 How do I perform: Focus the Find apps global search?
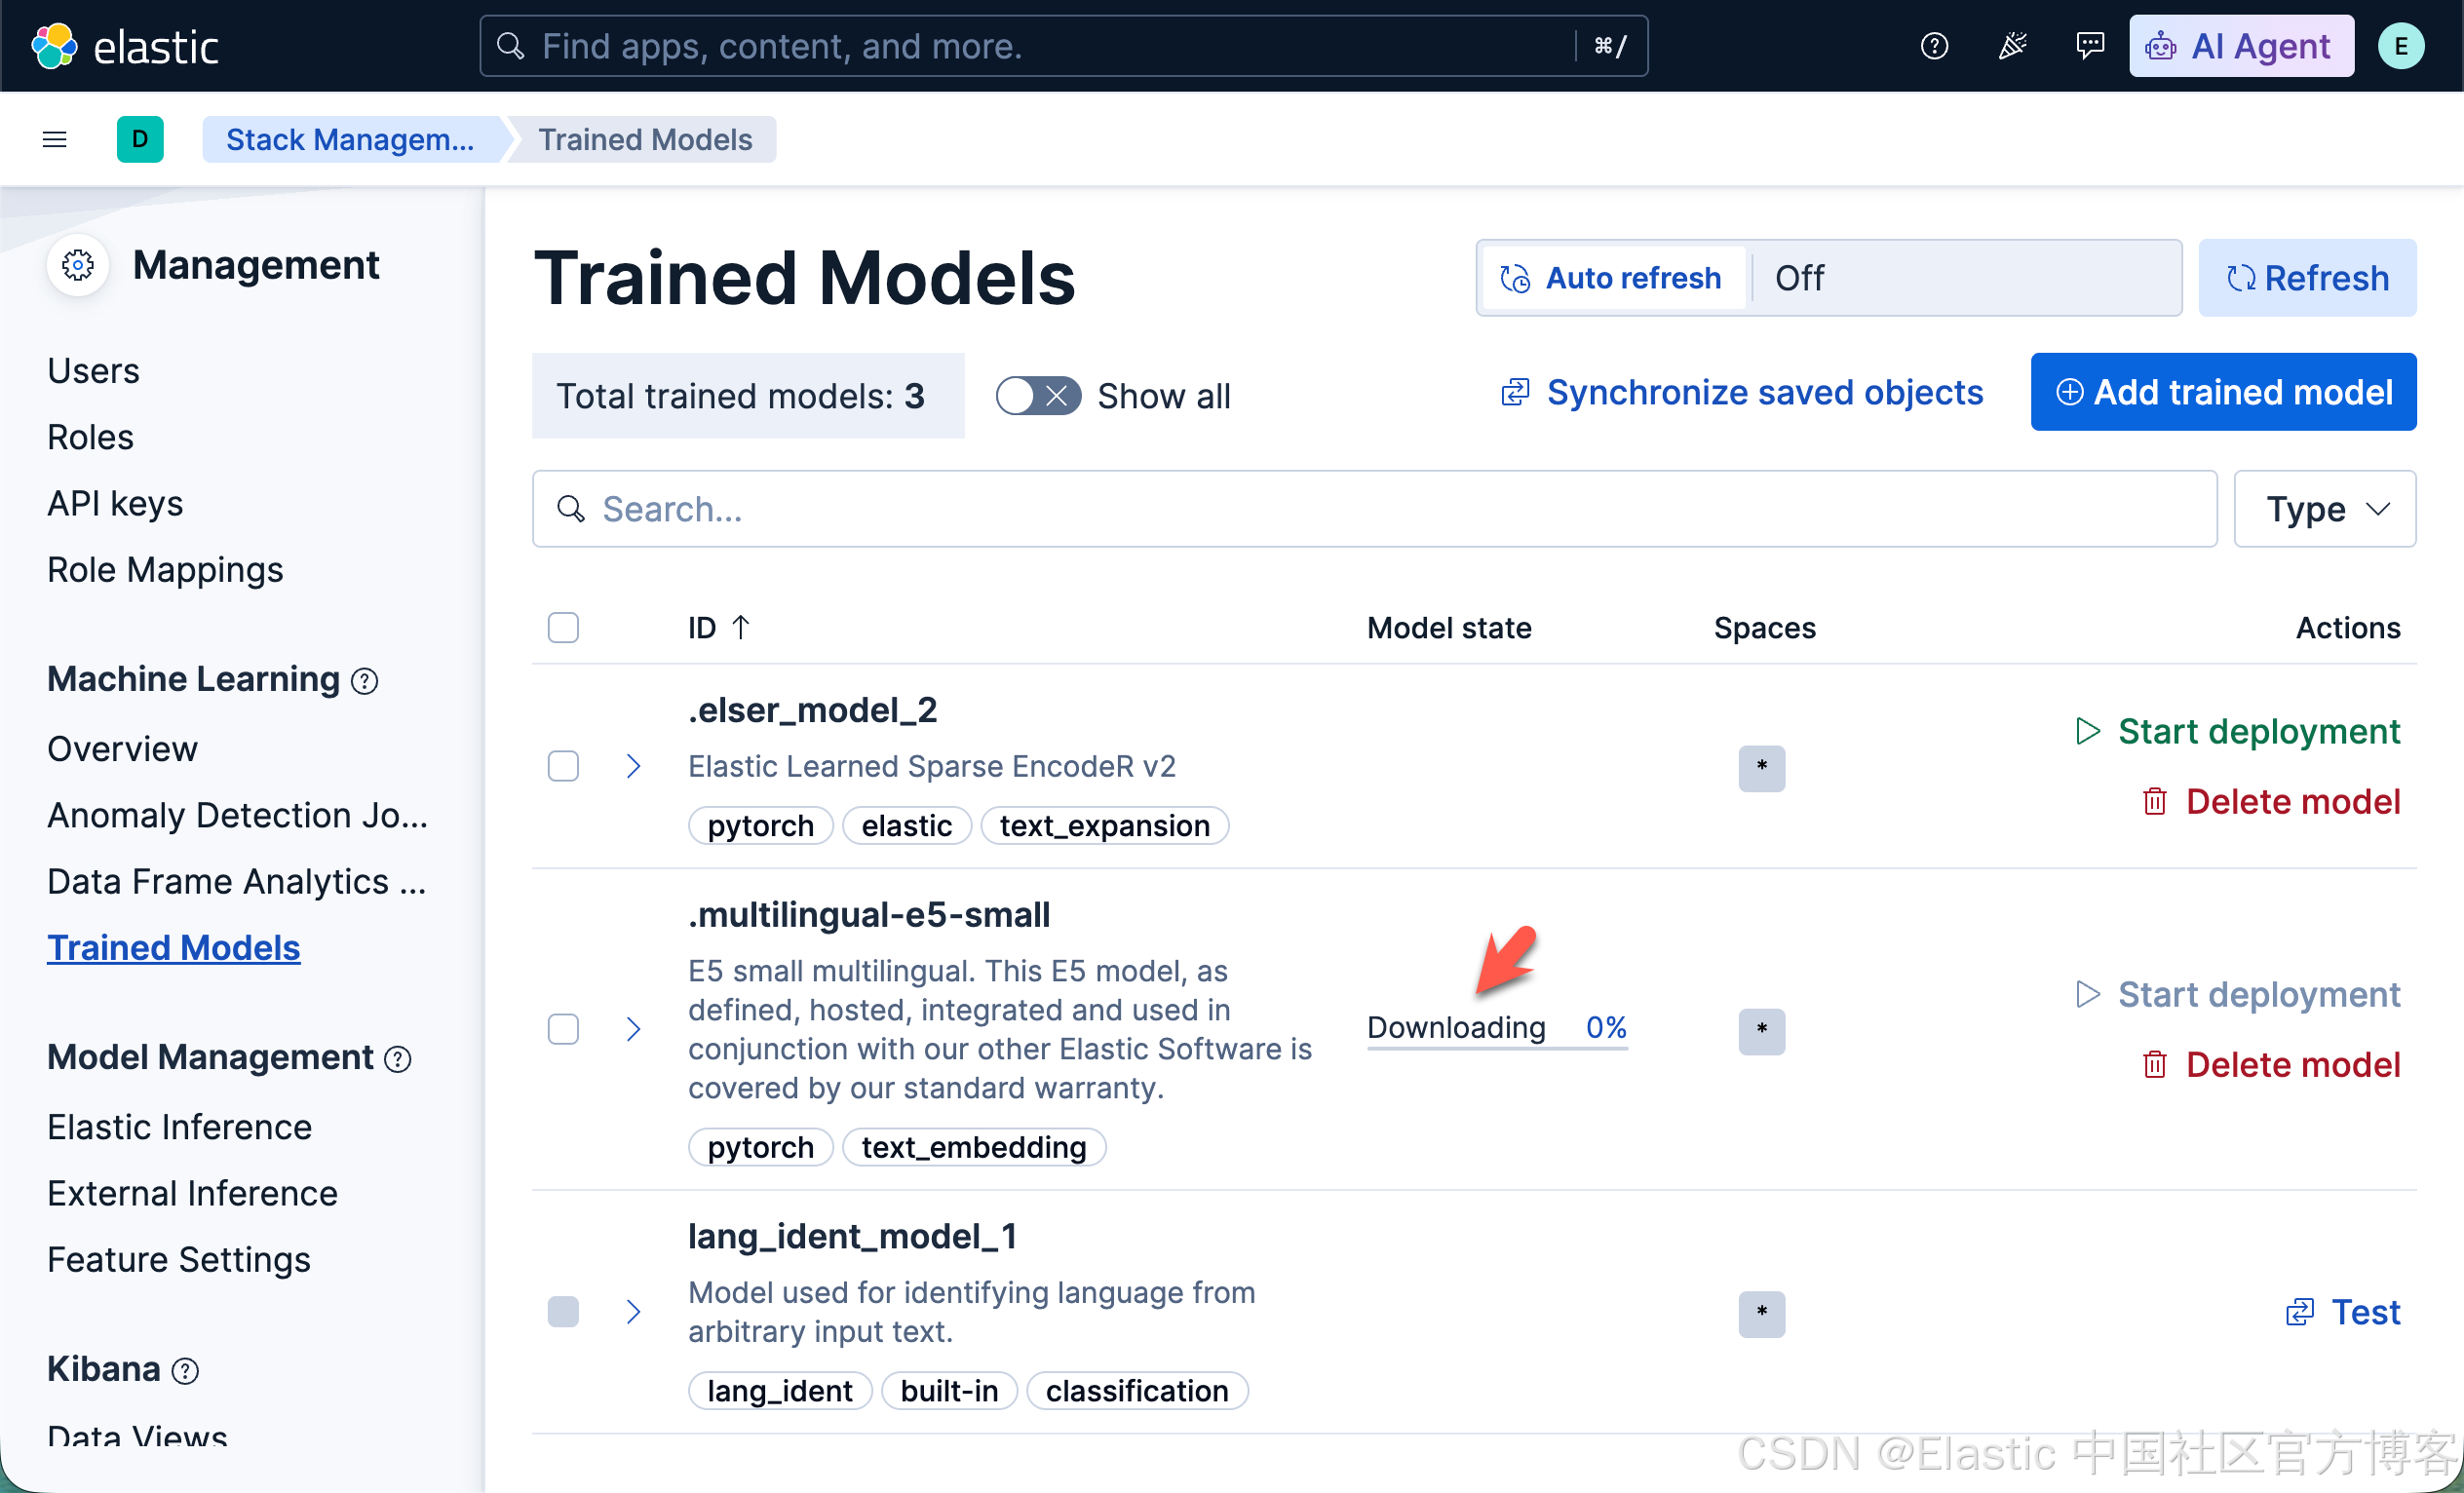pyautogui.click(x=1063, y=46)
